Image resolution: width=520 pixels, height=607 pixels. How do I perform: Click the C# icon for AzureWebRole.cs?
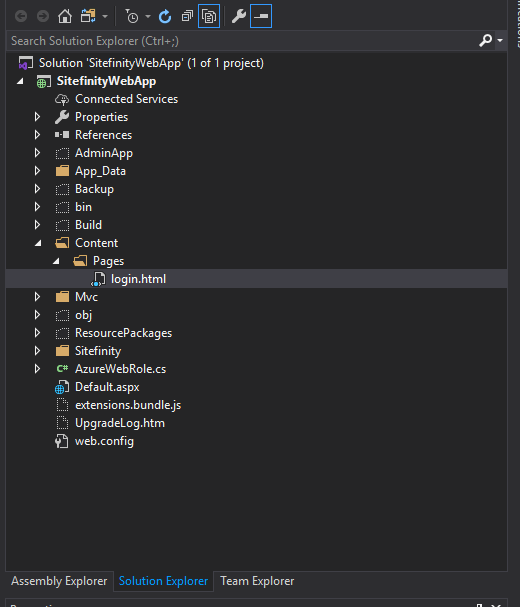click(x=62, y=369)
